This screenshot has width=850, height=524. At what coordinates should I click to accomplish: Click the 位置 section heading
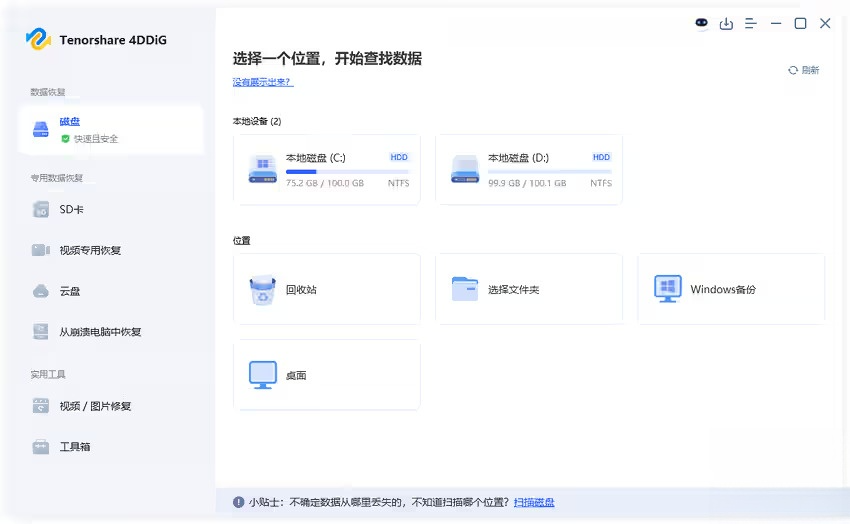click(x=242, y=241)
